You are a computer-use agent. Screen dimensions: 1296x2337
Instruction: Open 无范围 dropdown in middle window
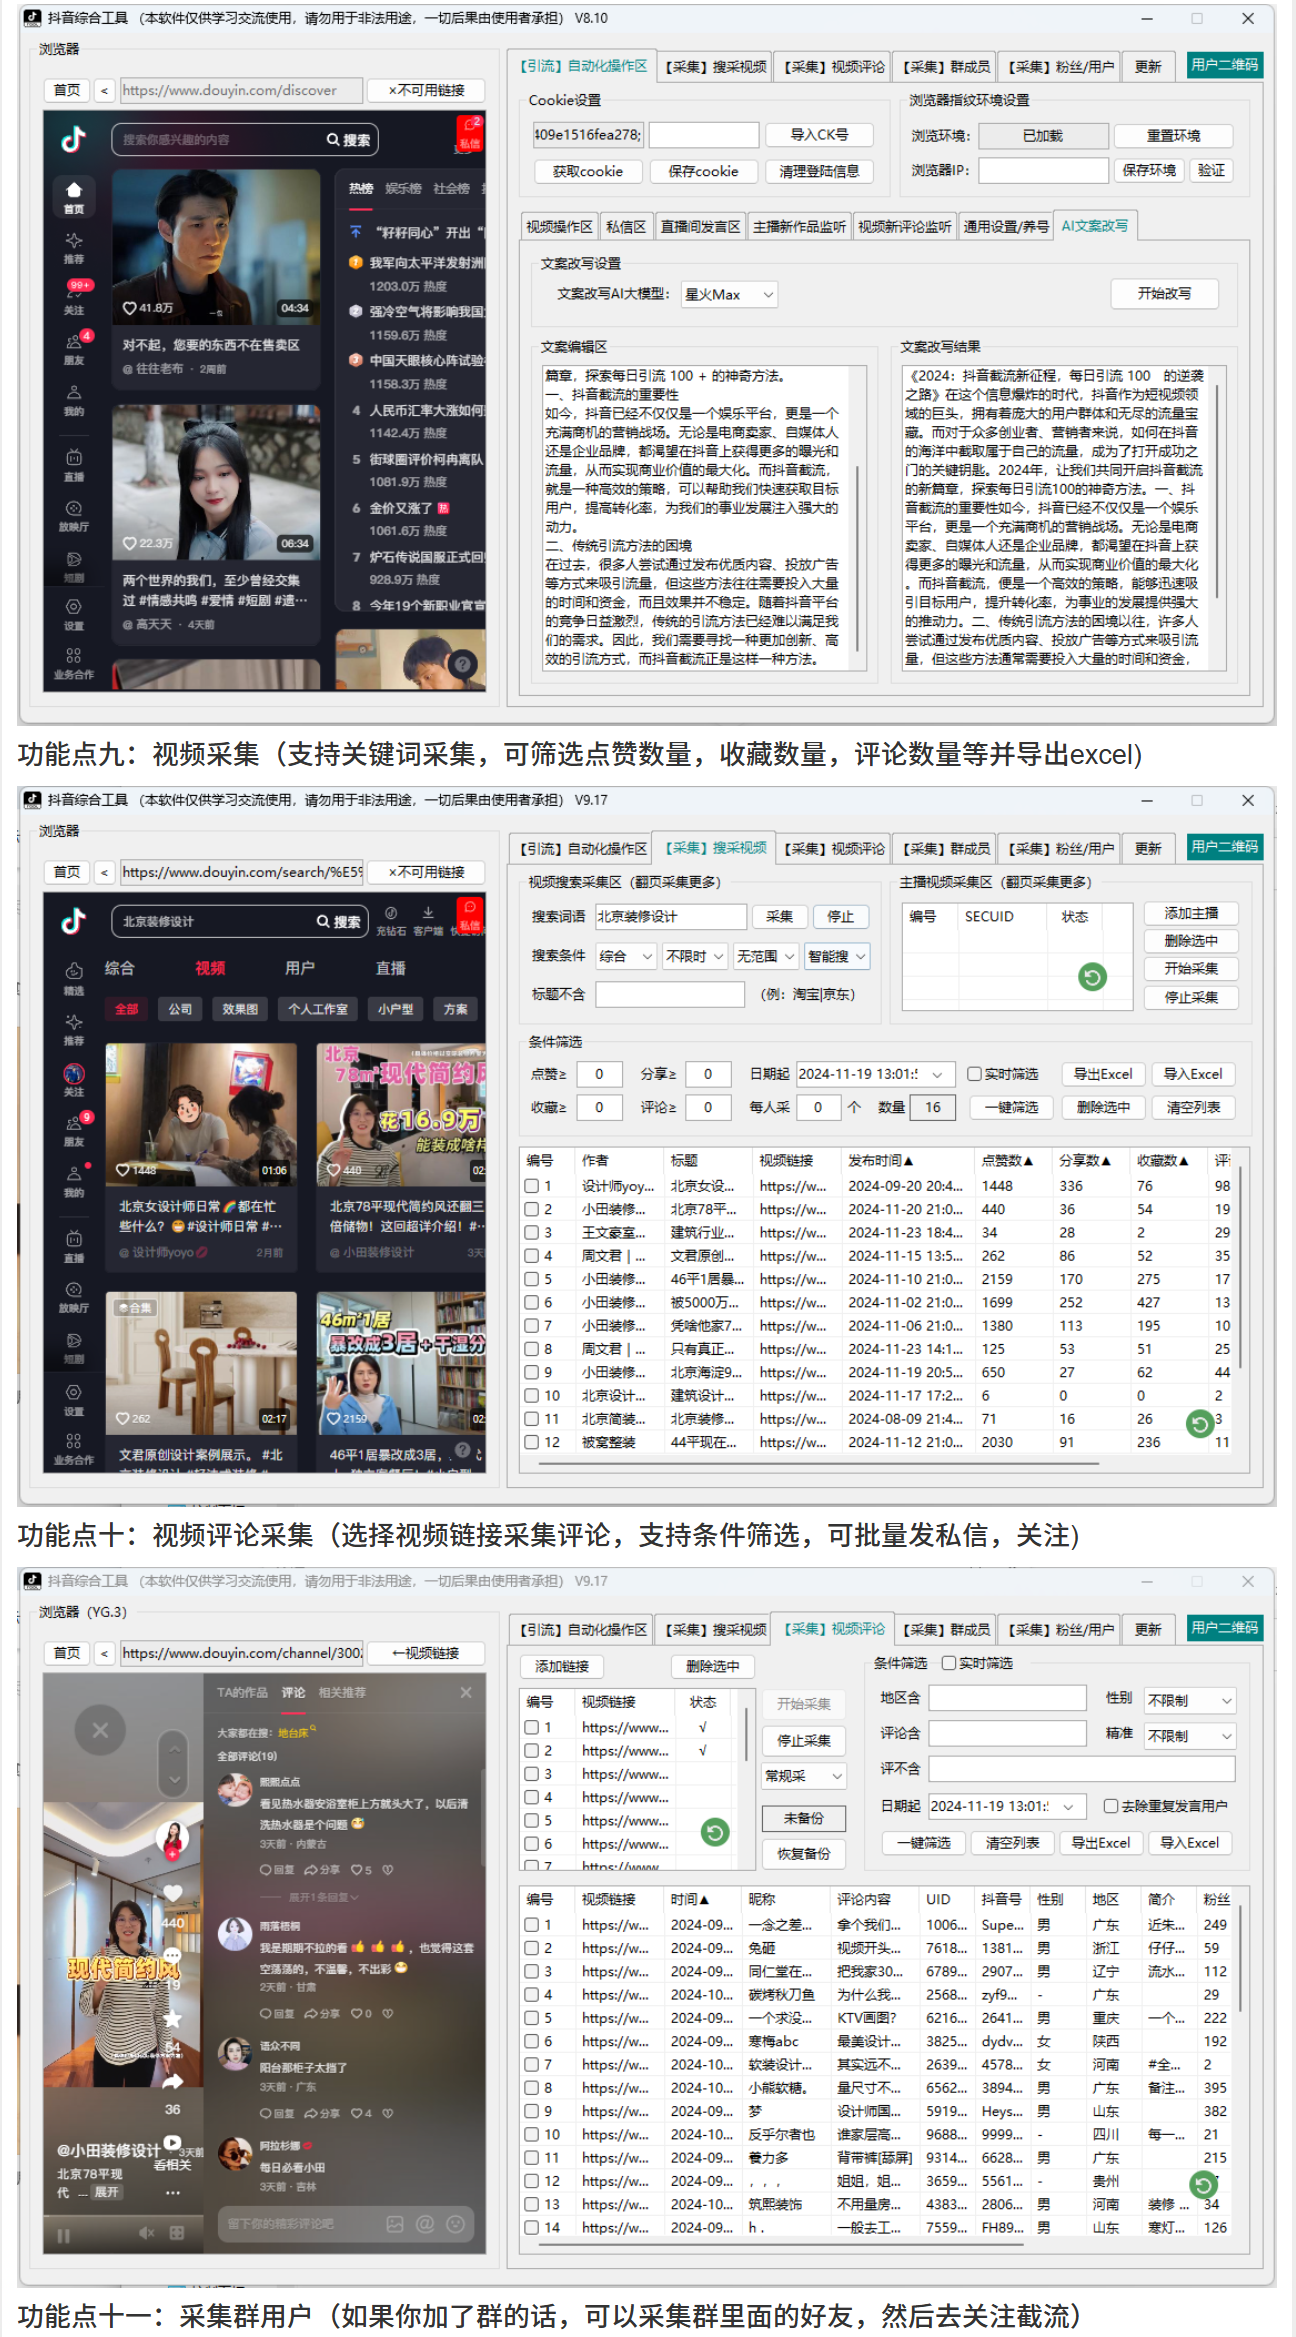click(x=766, y=956)
